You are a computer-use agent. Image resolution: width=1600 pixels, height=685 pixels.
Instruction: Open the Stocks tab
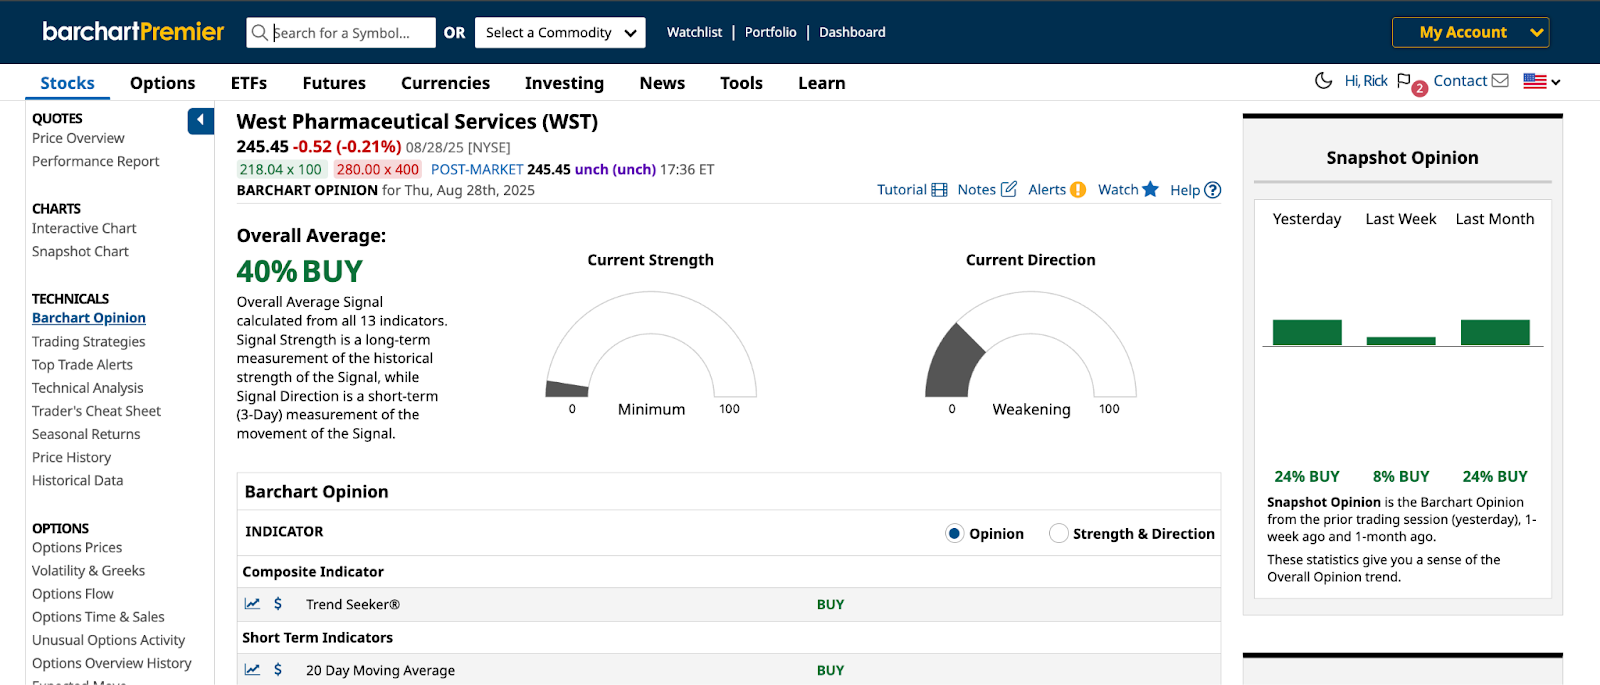(67, 83)
